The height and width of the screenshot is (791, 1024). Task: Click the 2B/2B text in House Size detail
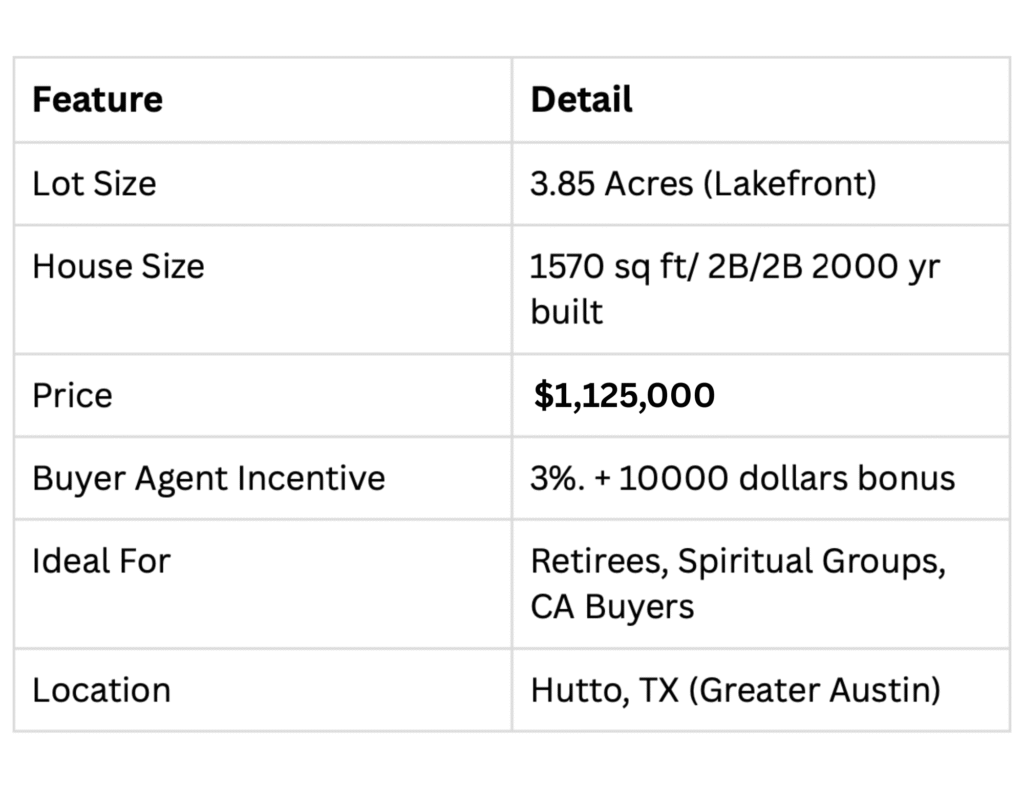754,267
